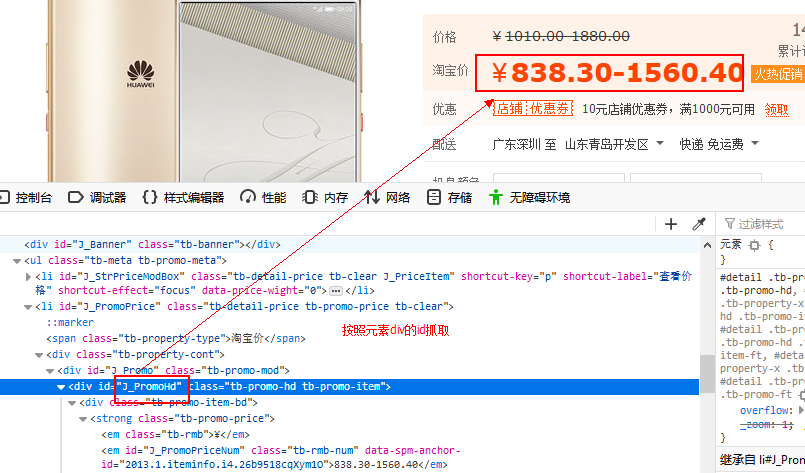Select the div J_Banner line
The height and width of the screenshot is (473, 805).
(349, 244)
